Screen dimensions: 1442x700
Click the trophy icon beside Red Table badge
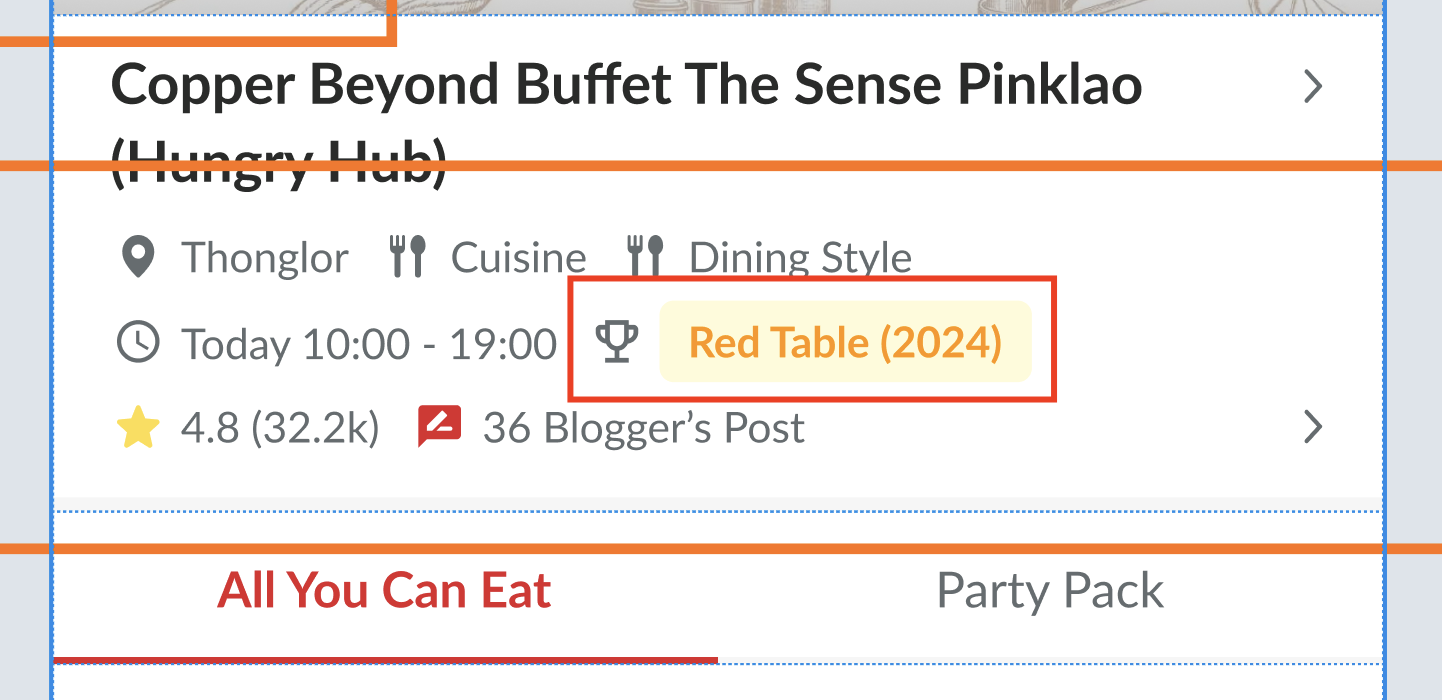616,342
